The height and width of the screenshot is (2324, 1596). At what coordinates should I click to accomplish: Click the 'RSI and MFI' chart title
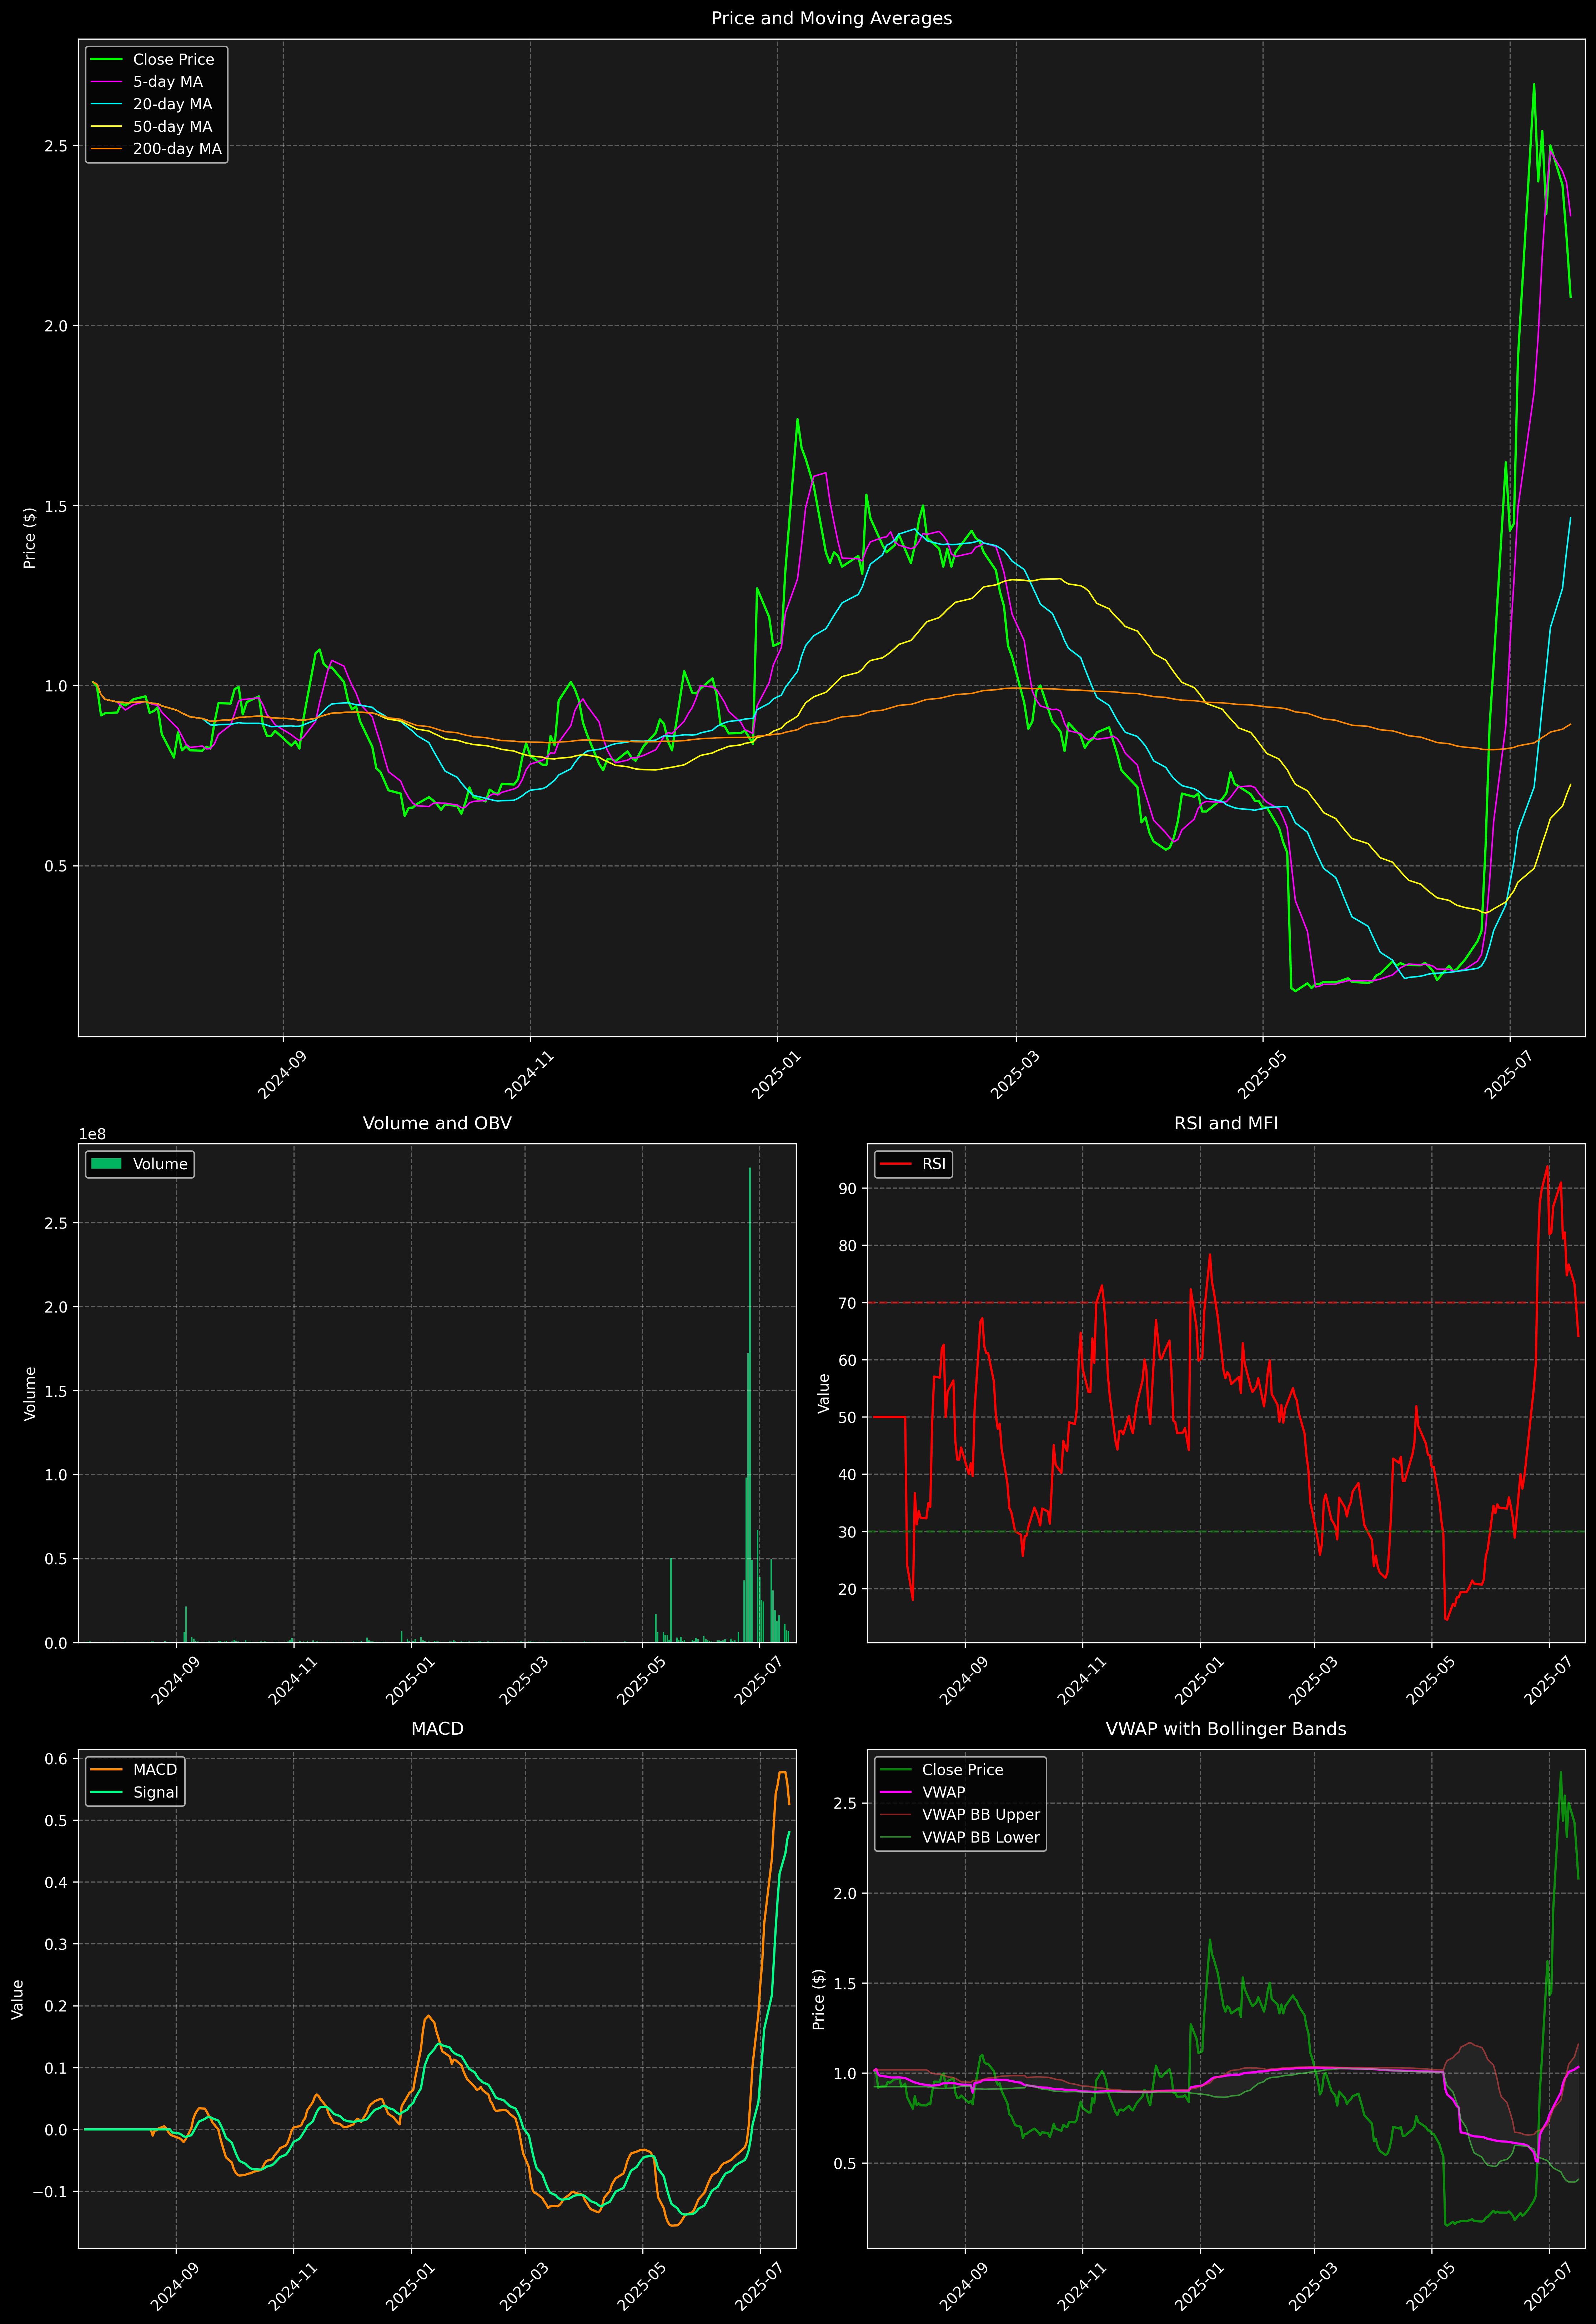click(x=1226, y=1123)
